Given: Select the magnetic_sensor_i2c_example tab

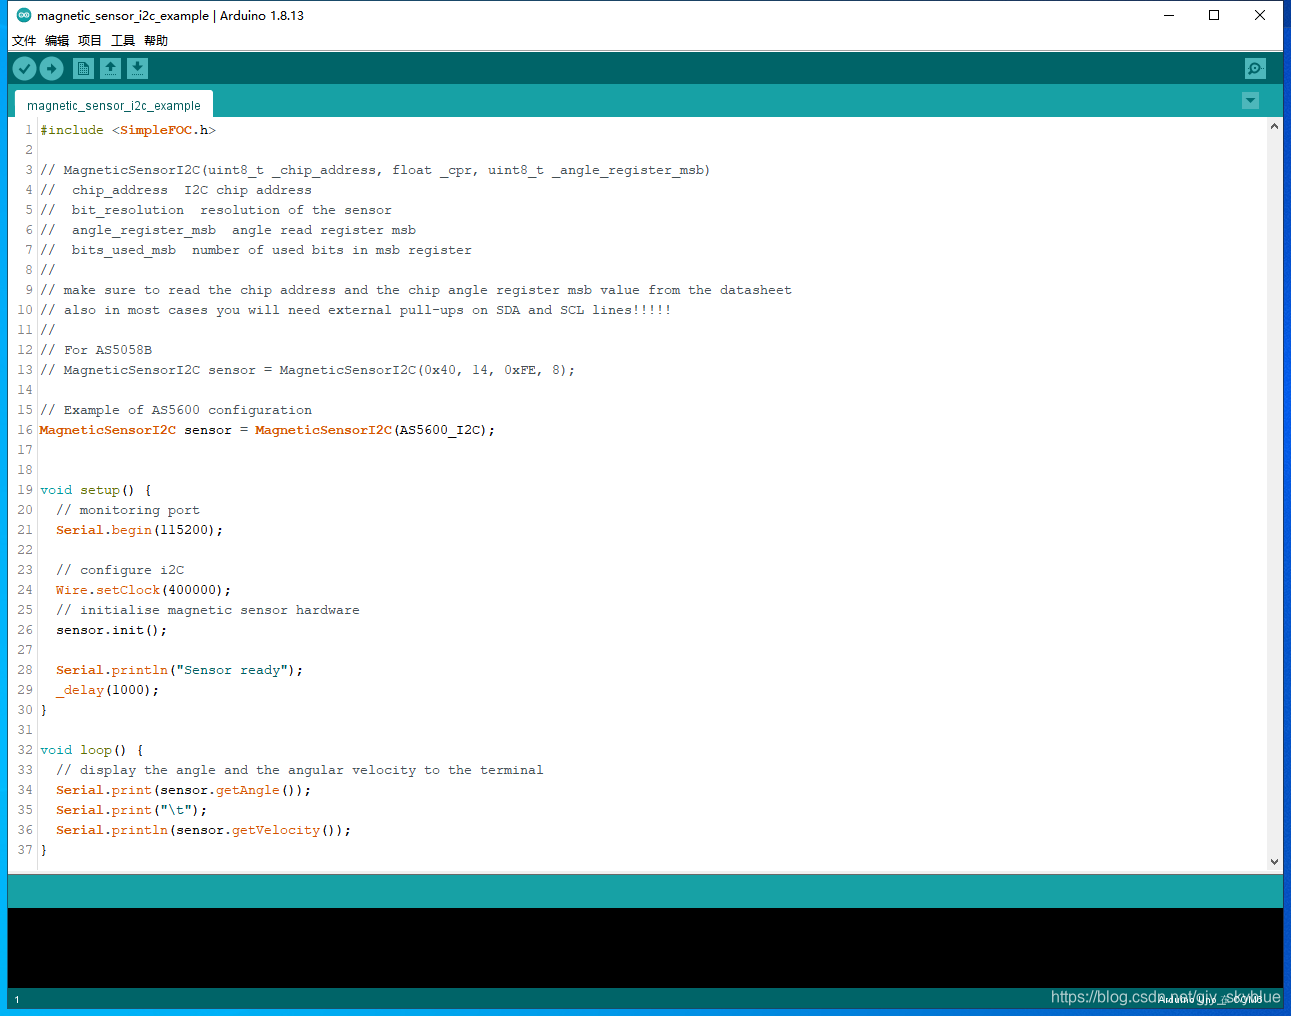Looking at the screenshot, I should coord(114,105).
